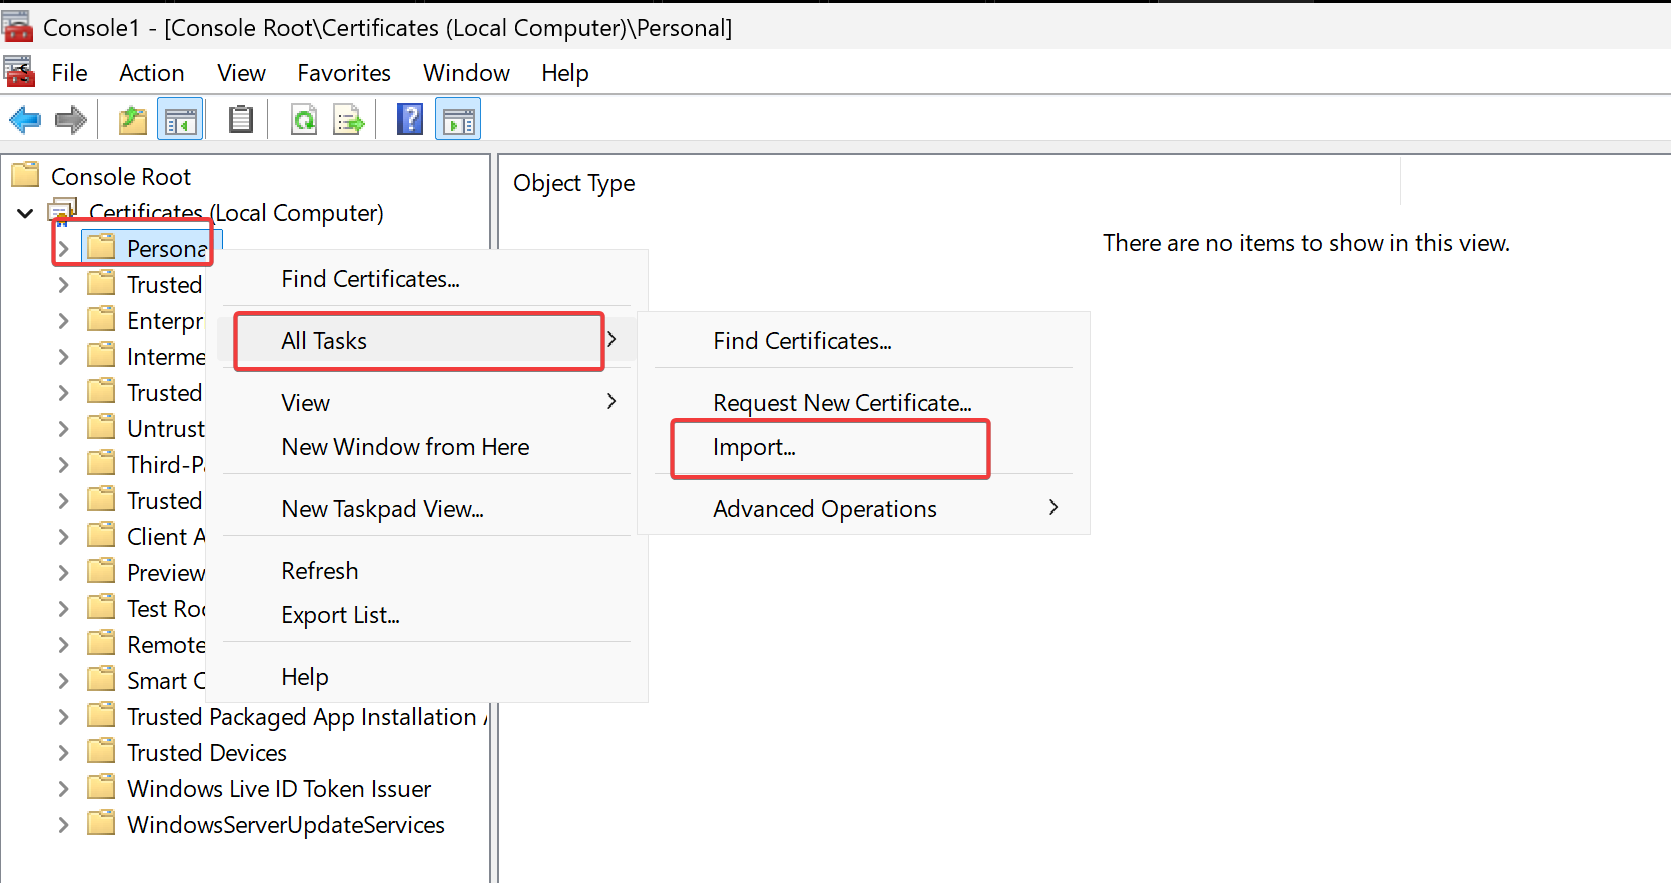The image size is (1671, 883).
Task: Choose Import... from All Tasks submenu
Action: [x=754, y=448]
